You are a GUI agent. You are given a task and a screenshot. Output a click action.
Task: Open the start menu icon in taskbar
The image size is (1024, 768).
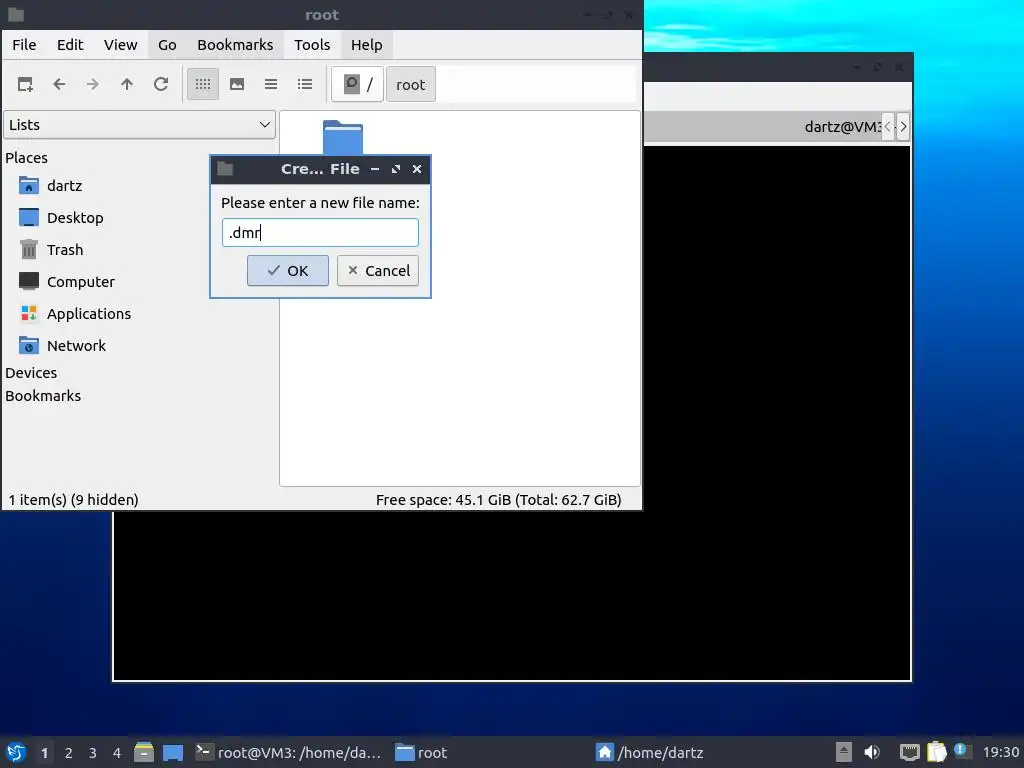pos(16,752)
